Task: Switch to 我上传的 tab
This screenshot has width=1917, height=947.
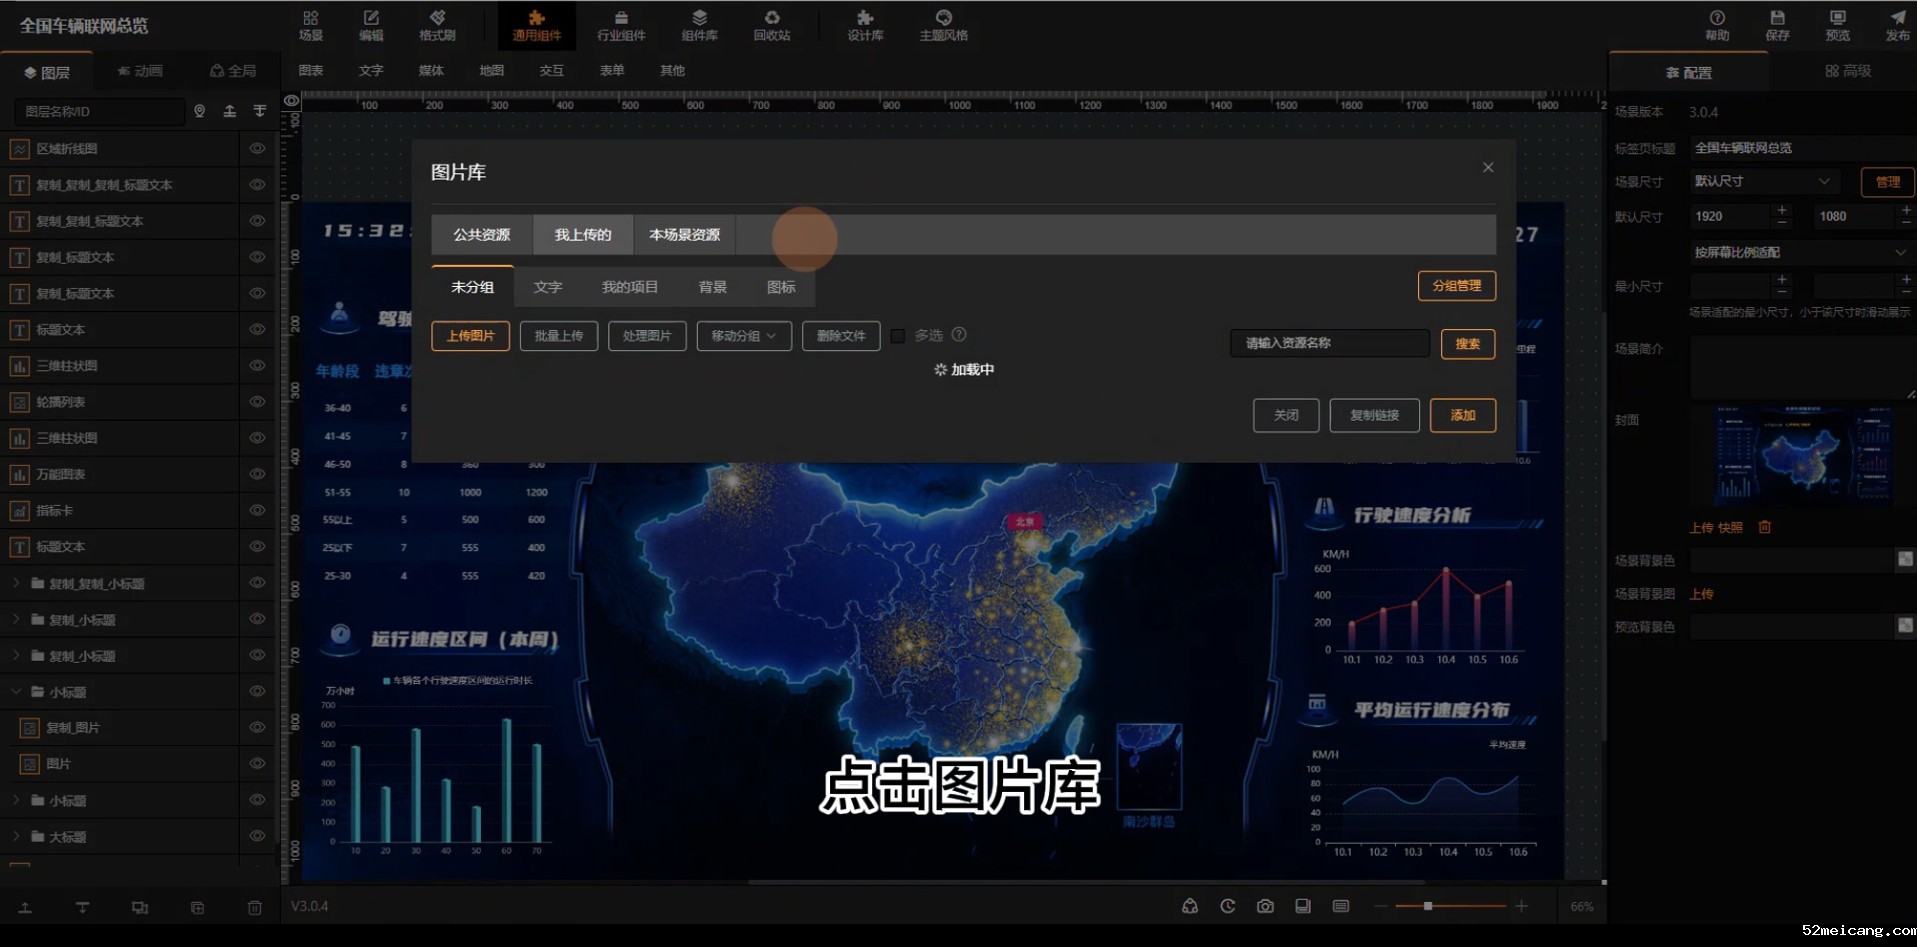Action: coord(582,235)
